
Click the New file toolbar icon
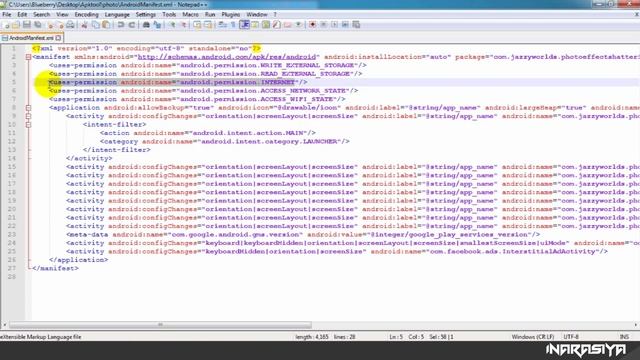pos(7,25)
